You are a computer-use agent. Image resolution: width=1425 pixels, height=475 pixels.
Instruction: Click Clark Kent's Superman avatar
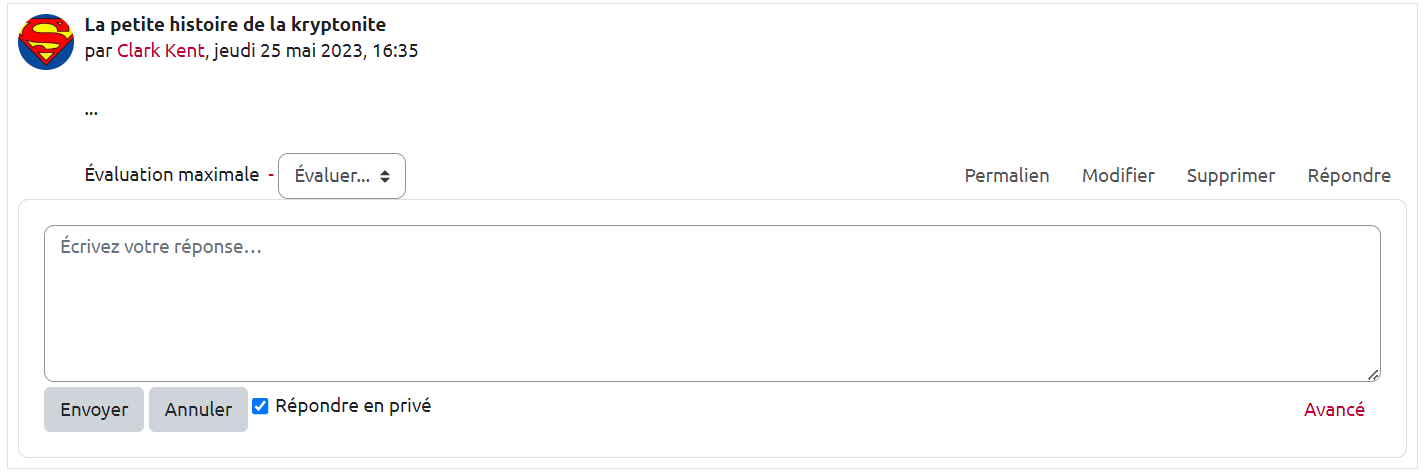tap(46, 42)
